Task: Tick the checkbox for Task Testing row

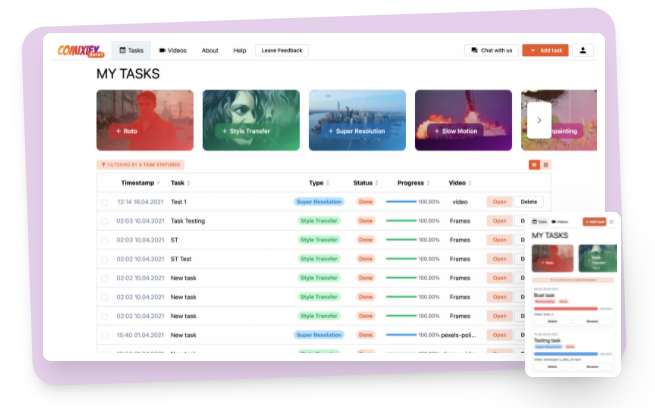Action: pyautogui.click(x=104, y=221)
